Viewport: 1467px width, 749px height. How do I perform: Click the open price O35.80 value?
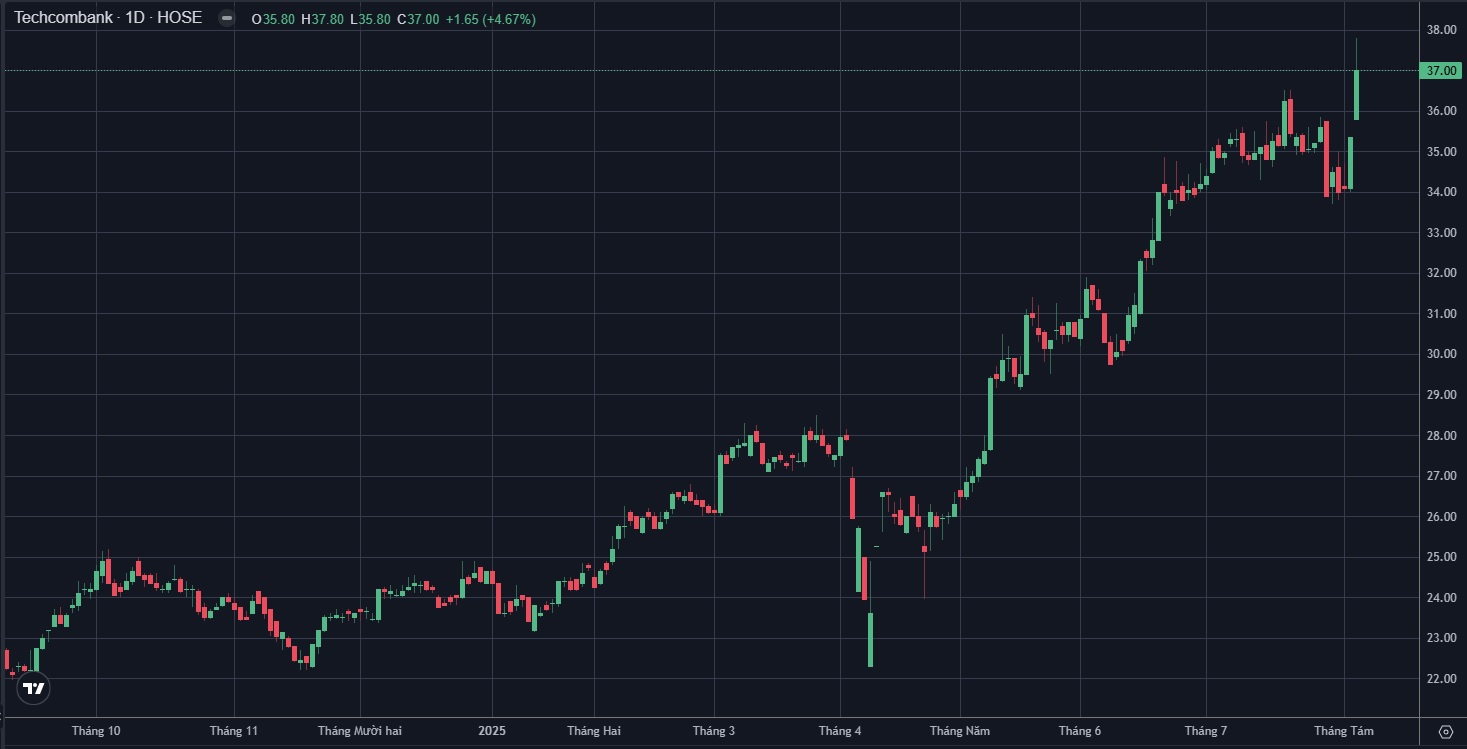[x=273, y=19]
